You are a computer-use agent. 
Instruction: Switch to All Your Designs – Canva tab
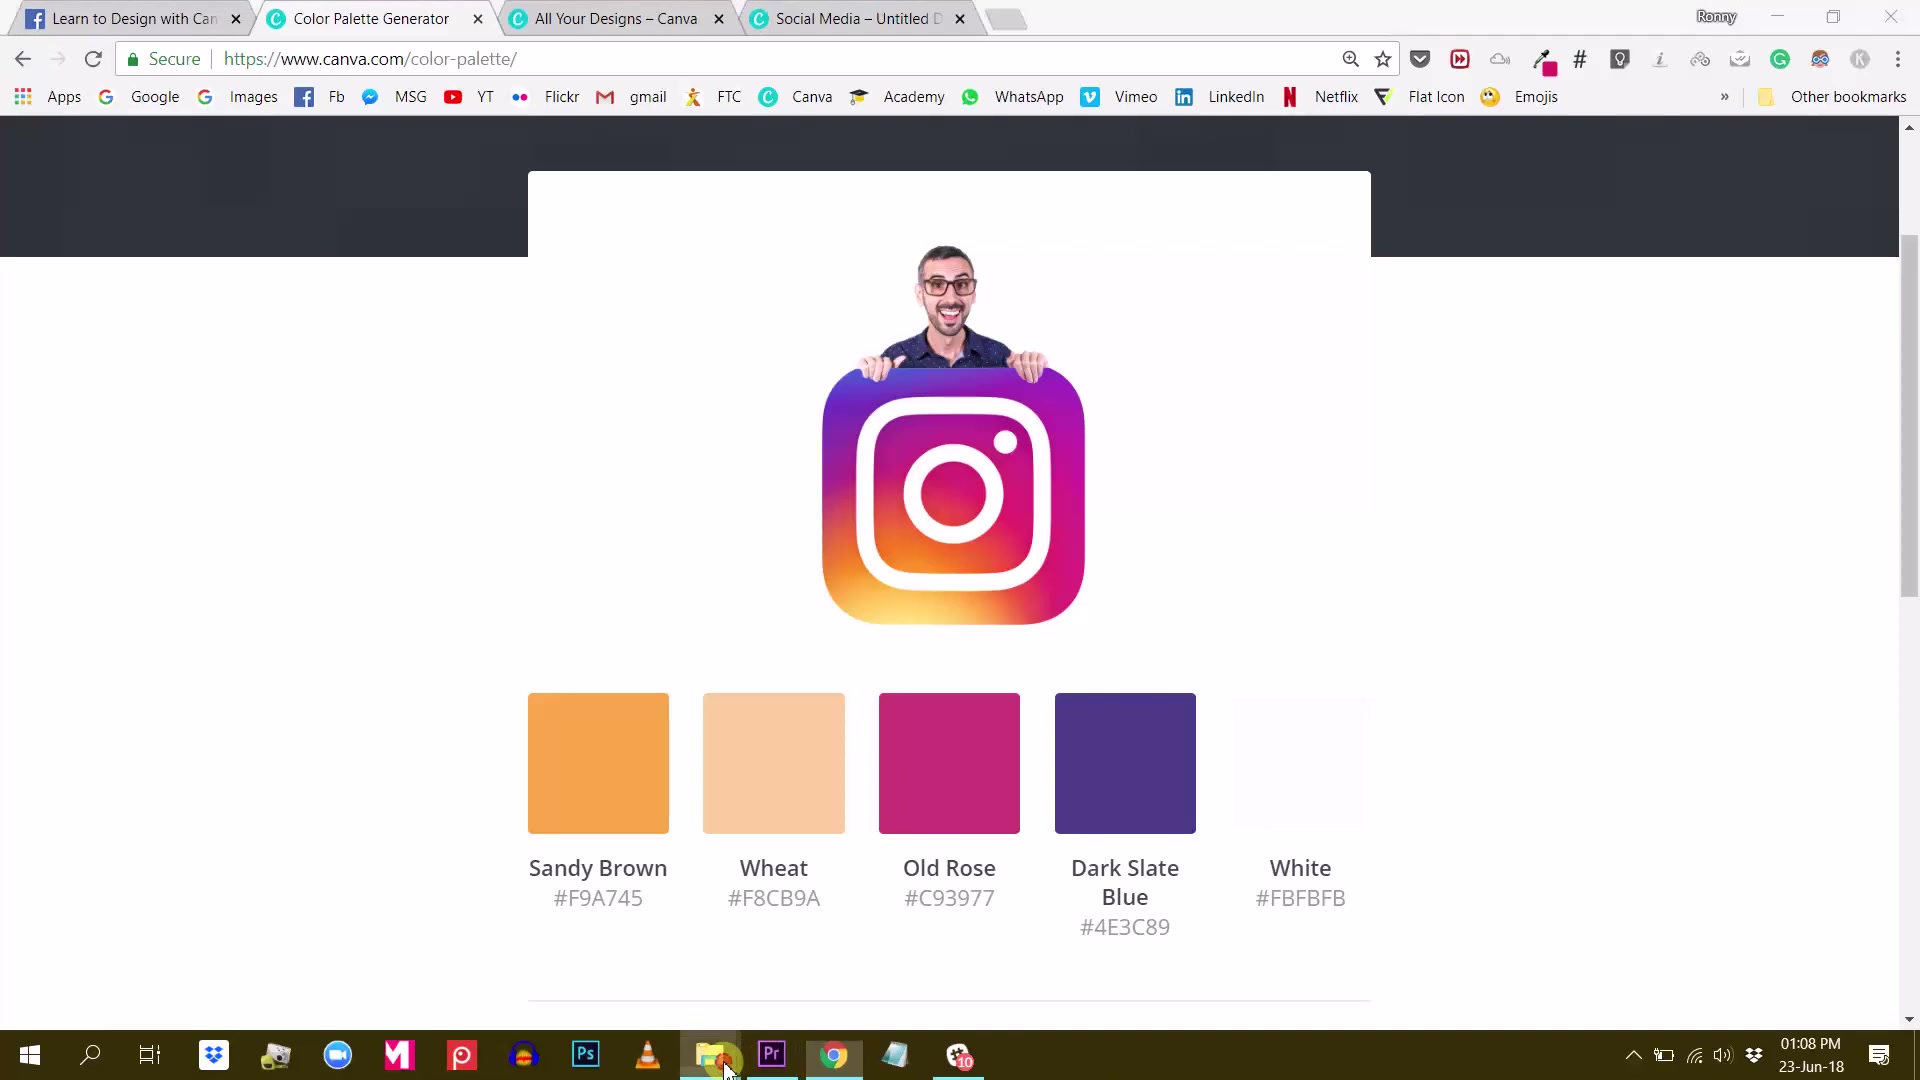tap(615, 19)
